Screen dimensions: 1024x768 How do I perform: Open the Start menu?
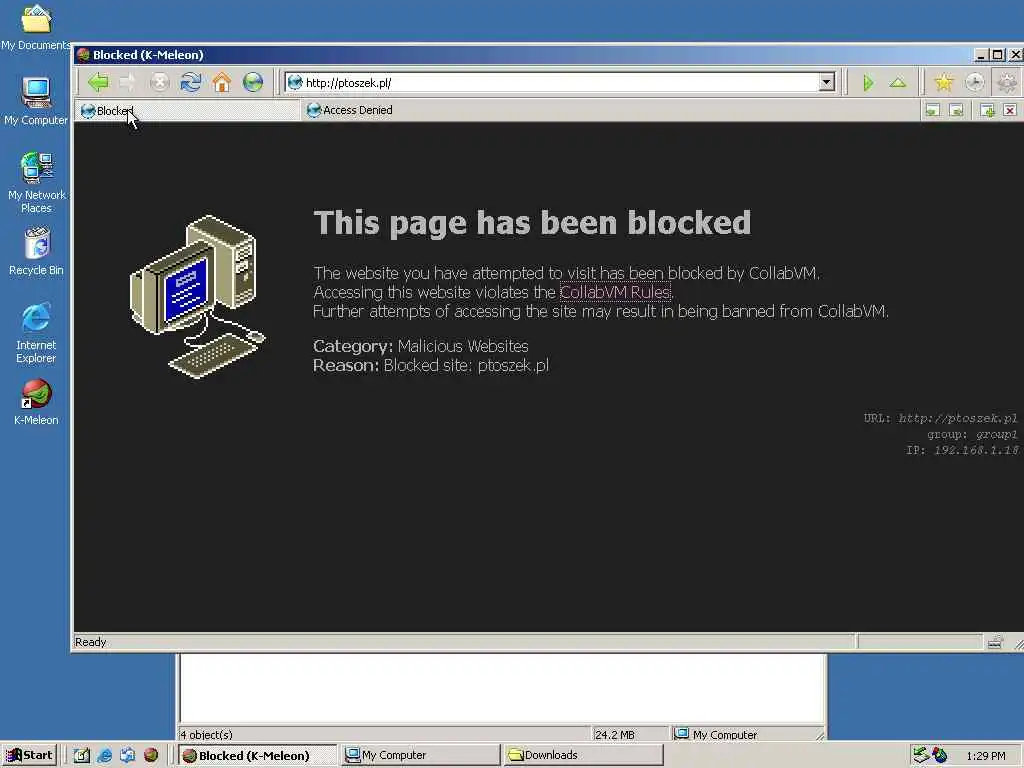[x=30, y=755]
